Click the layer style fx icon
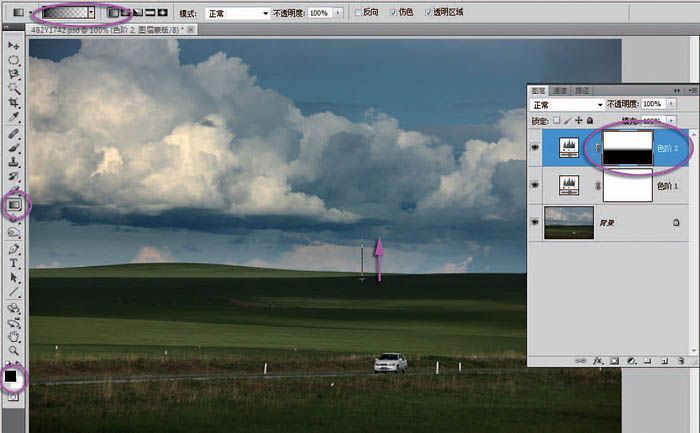The image size is (700, 433). pyautogui.click(x=596, y=359)
